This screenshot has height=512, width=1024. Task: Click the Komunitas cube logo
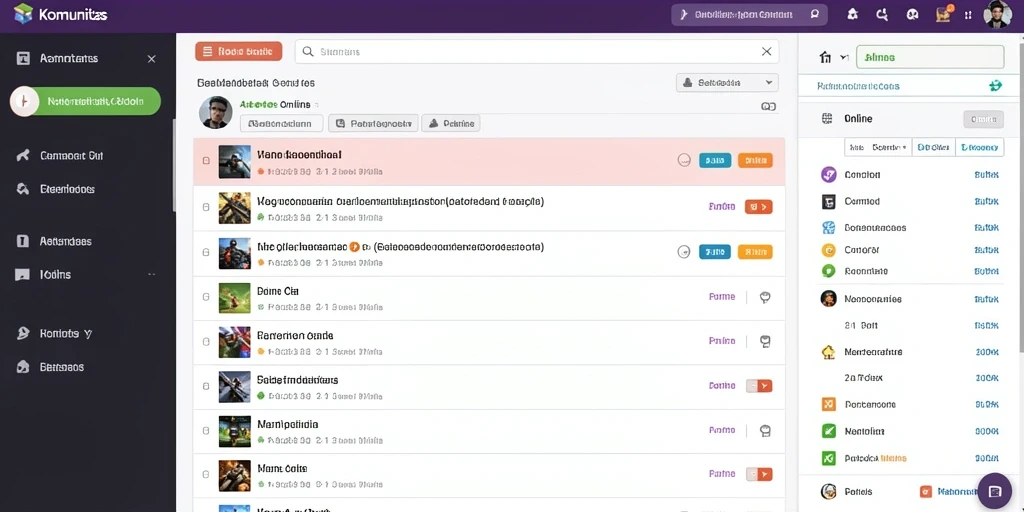pyautogui.click(x=23, y=14)
